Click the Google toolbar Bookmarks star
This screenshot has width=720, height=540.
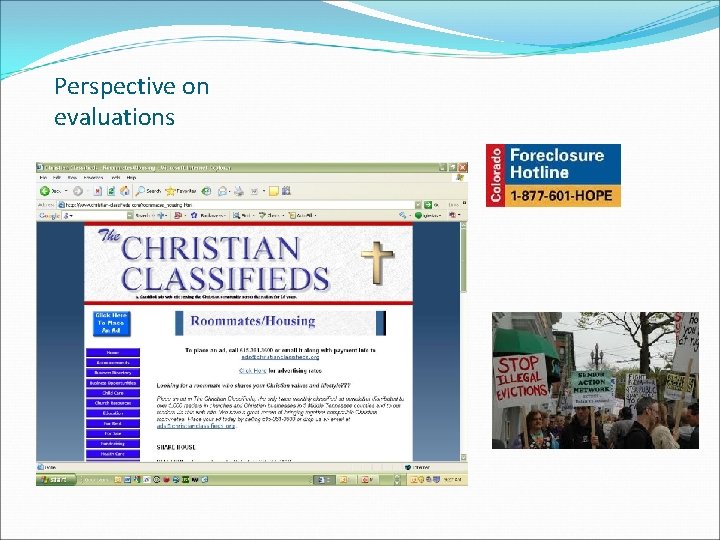[x=194, y=215]
